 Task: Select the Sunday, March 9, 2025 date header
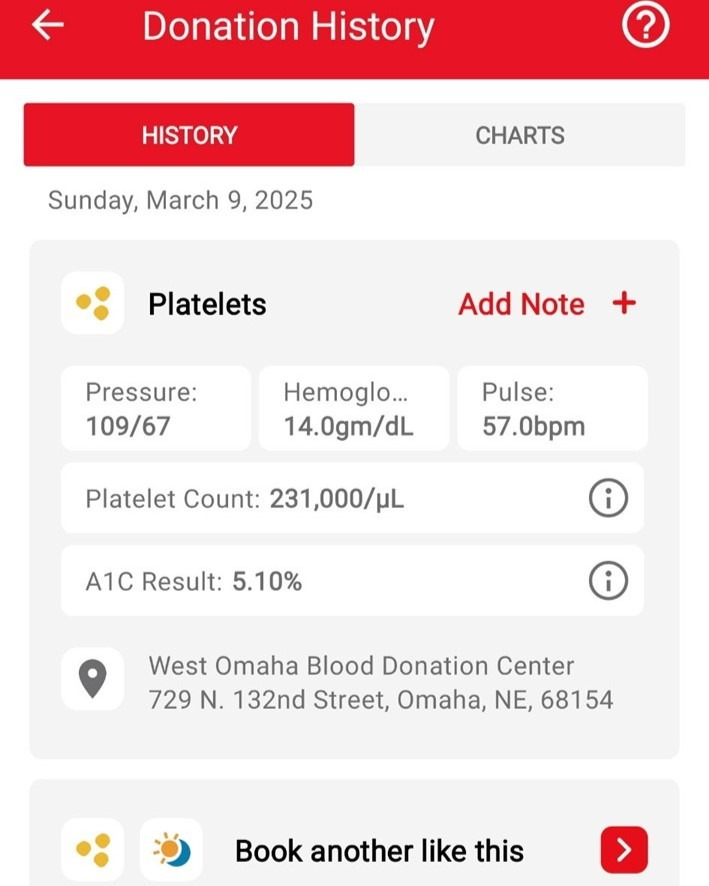tap(180, 200)
